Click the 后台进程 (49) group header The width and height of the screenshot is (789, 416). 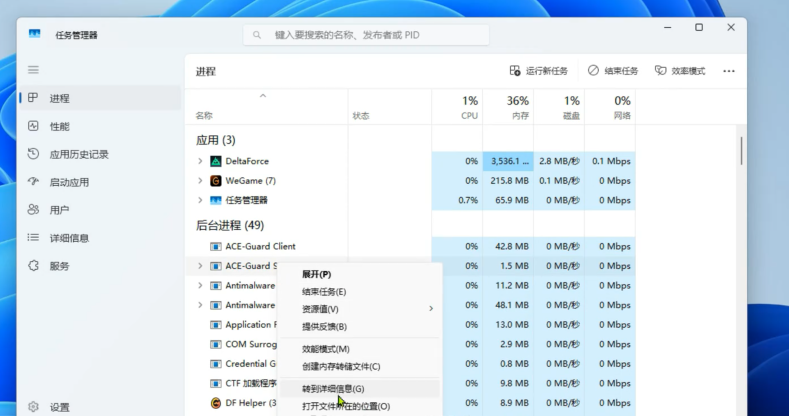coord(230,225)
